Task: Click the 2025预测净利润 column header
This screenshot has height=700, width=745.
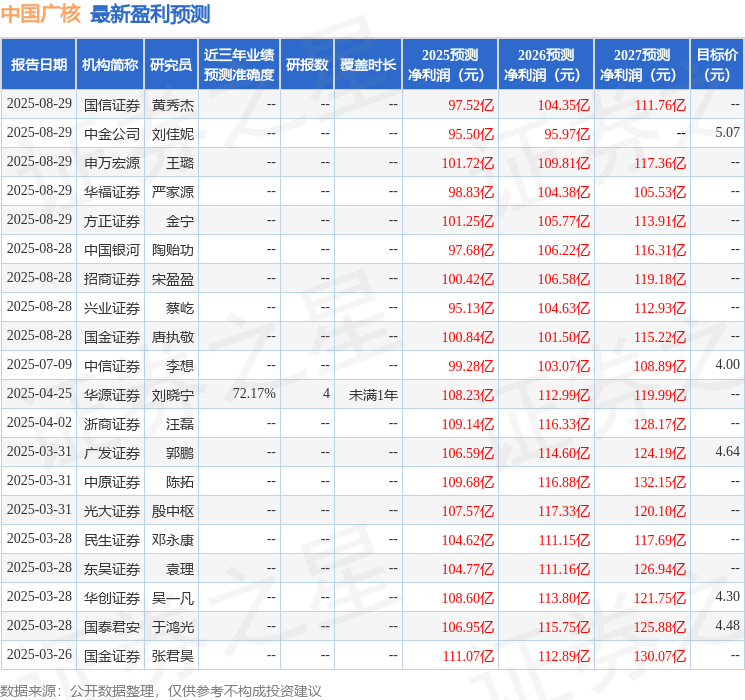Action: [x=450, y=65]
